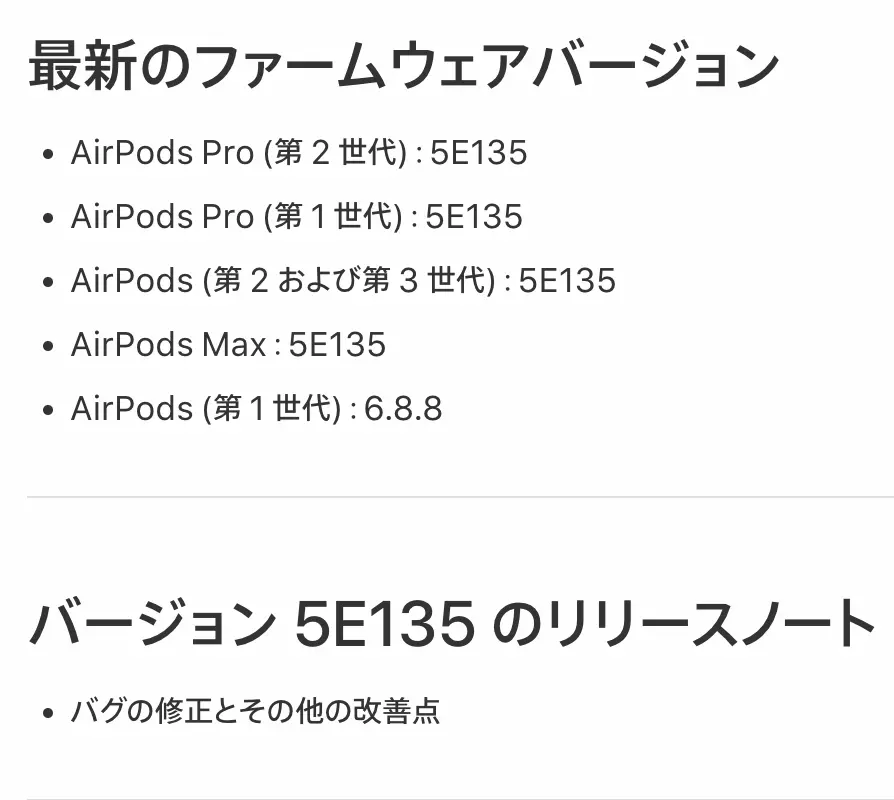
Task: Click the 6.8.8 firmware version text
Action: click(403, 409)
